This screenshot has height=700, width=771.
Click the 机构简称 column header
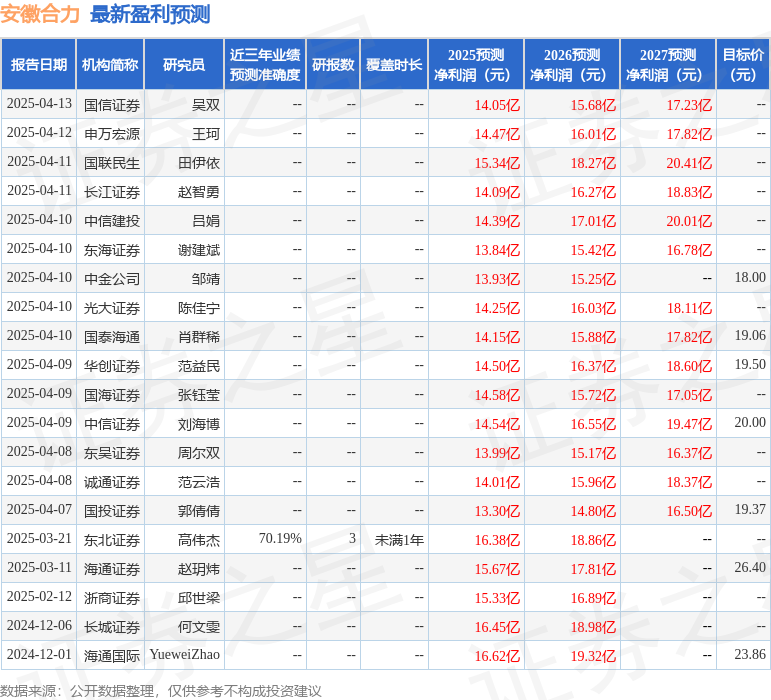[x=110, y=65]
